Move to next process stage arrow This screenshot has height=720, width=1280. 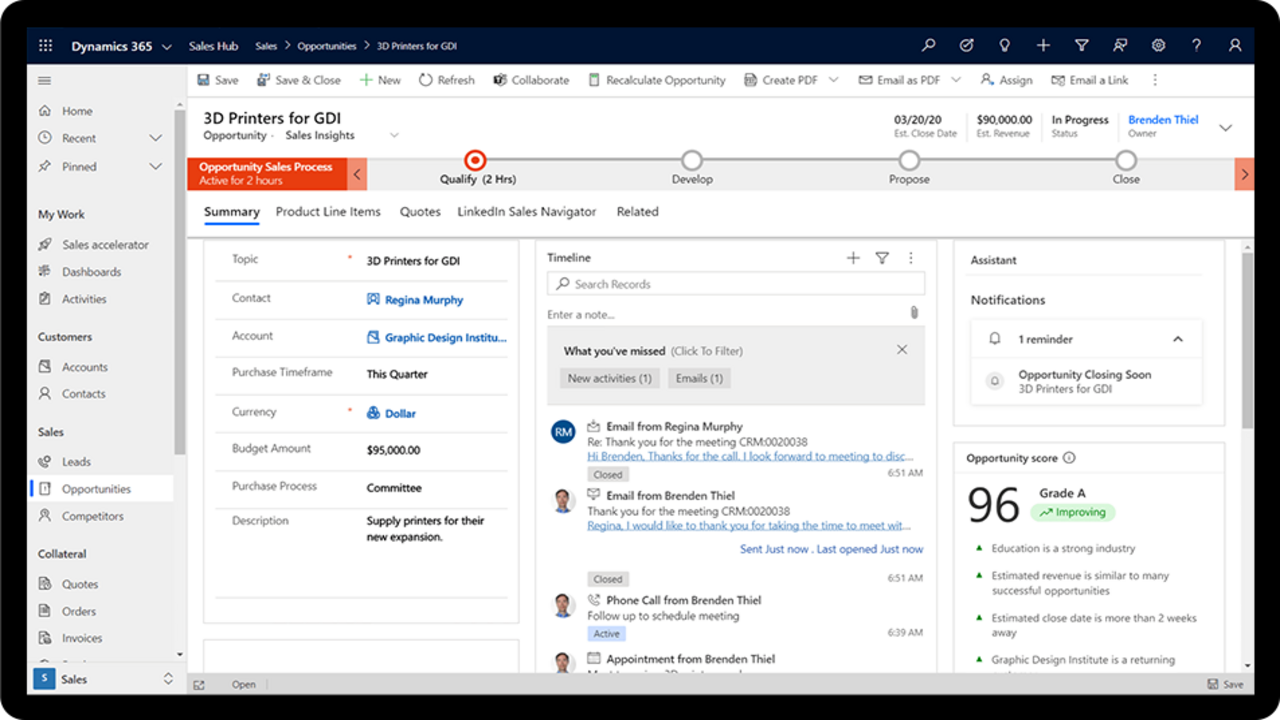[1244, 175]
